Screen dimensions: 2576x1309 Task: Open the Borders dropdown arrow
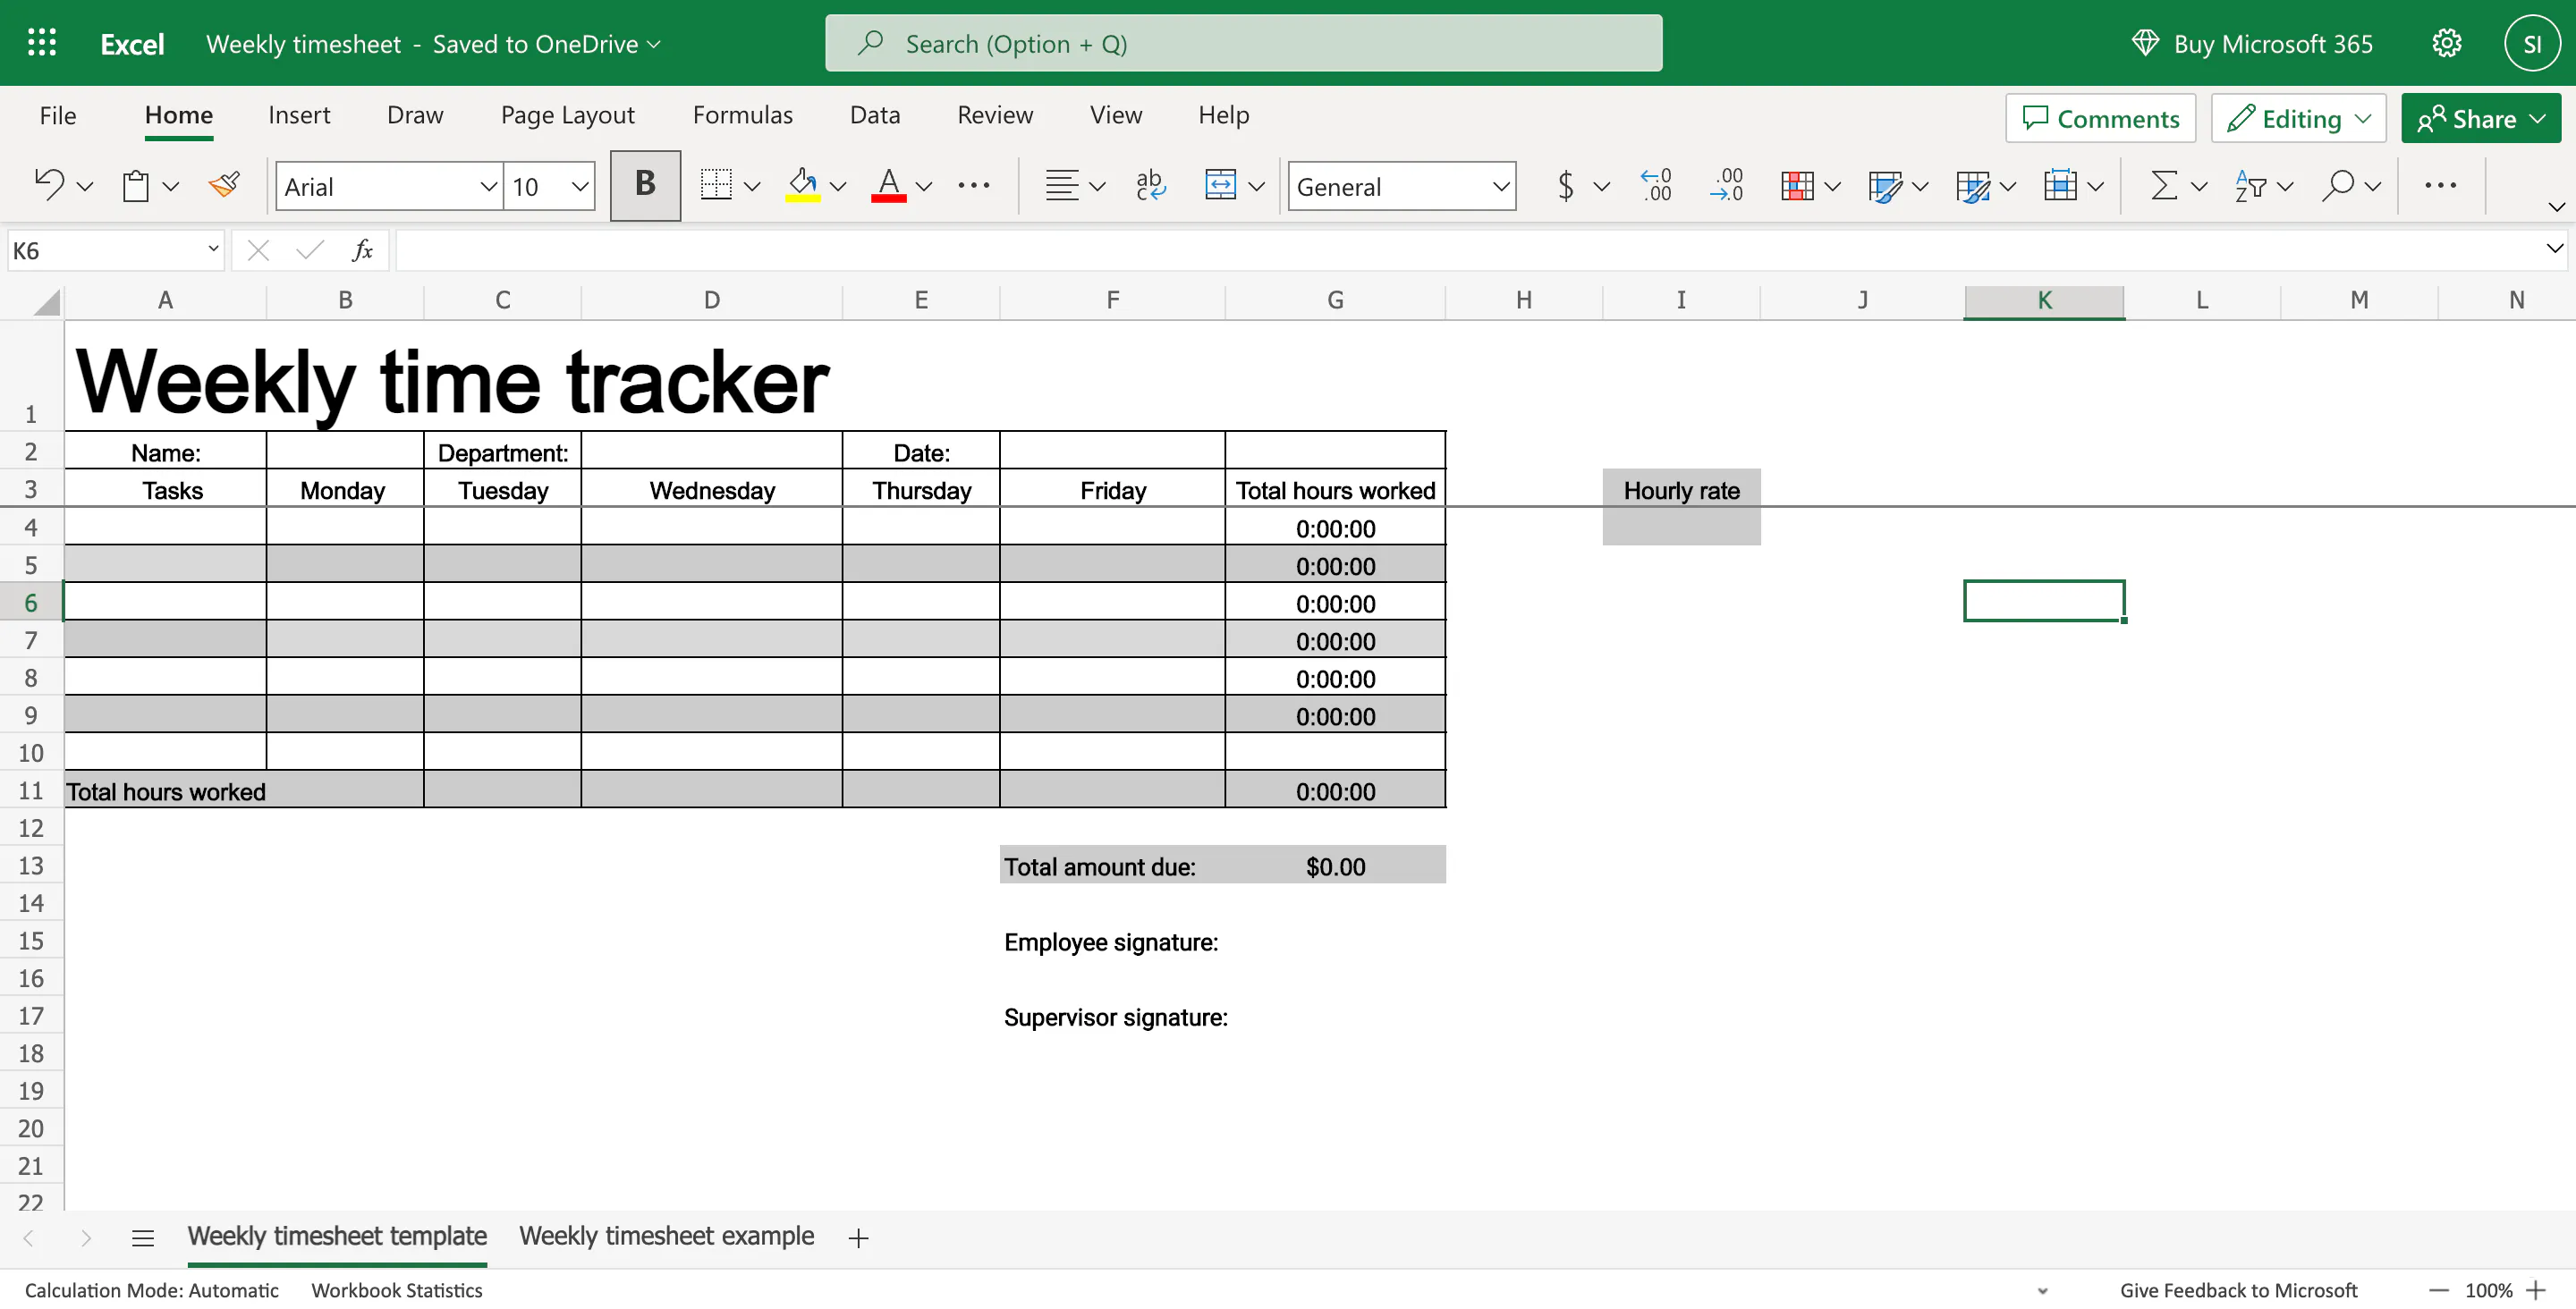point(753,185)
